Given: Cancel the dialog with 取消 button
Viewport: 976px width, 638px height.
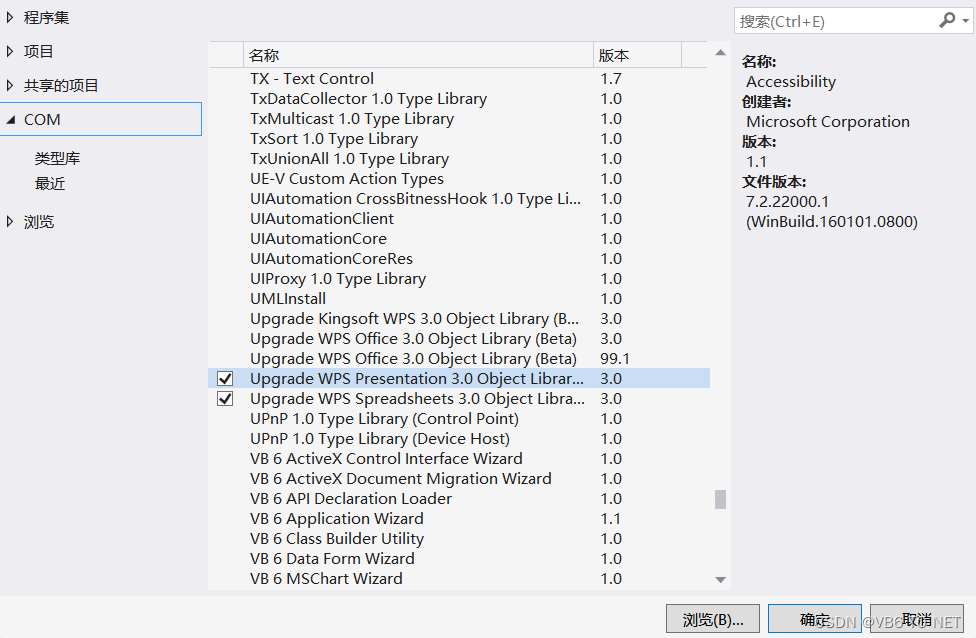Looking at the screenshot, I should [916, 619].
